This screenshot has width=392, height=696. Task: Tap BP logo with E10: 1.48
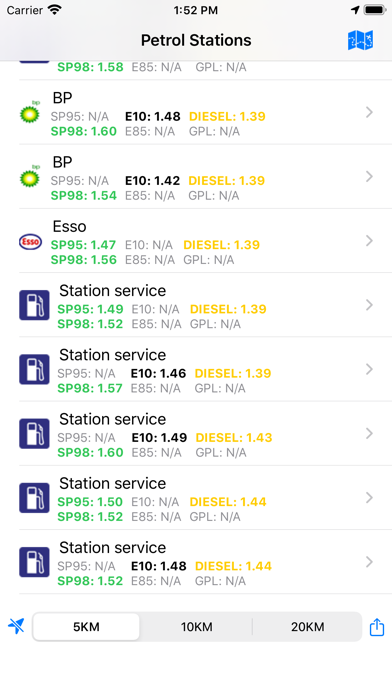30,112
